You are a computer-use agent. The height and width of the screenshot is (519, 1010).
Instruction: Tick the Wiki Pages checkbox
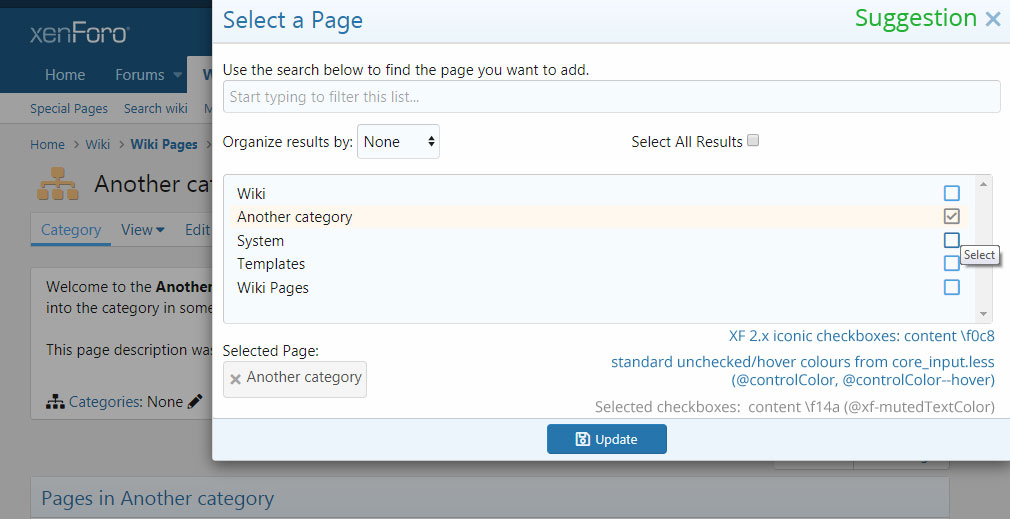tap(951, 287)
